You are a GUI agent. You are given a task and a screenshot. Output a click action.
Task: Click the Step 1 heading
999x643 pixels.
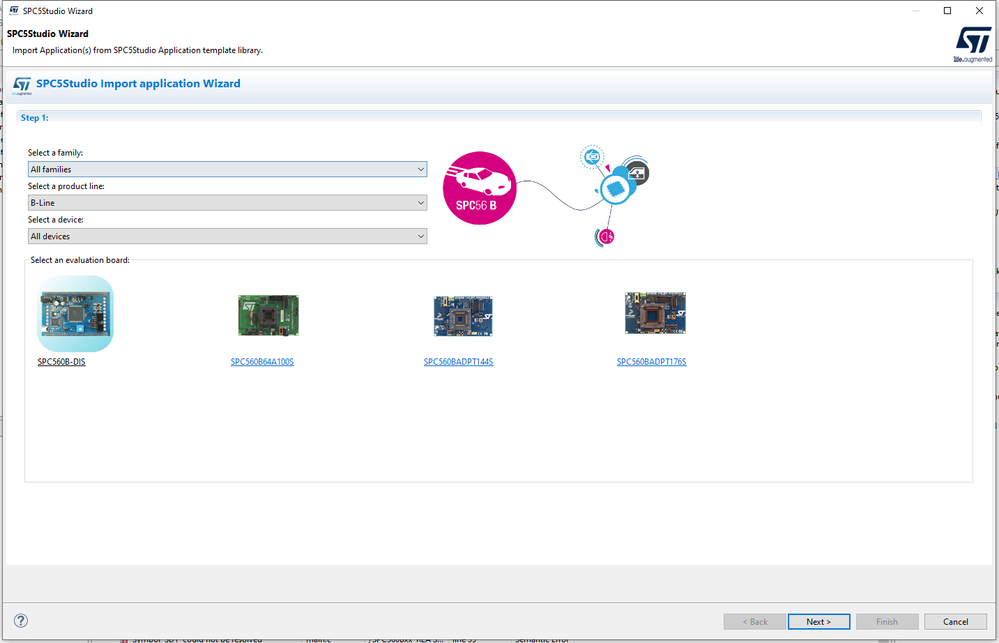click(34, 118)
